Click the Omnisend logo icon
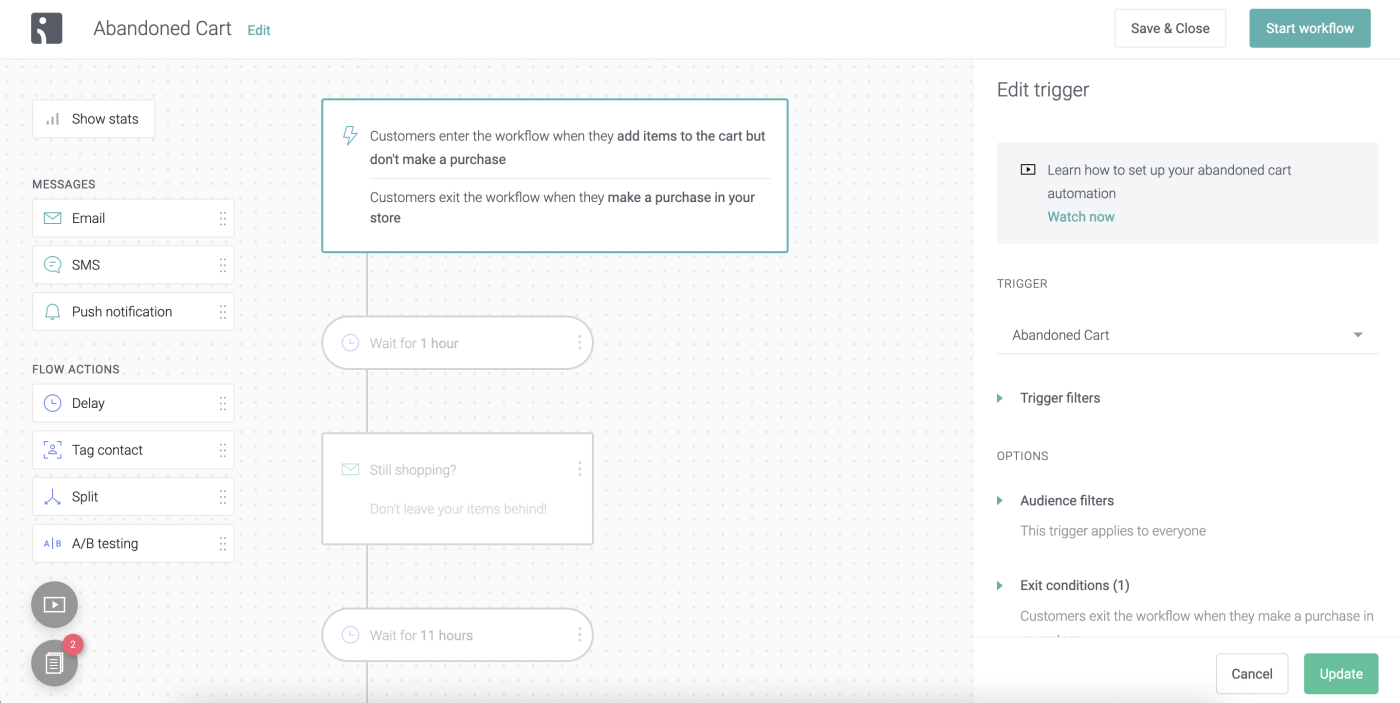Image resolution: width=1400 pixels, height=703 pixels. [47, 28]
